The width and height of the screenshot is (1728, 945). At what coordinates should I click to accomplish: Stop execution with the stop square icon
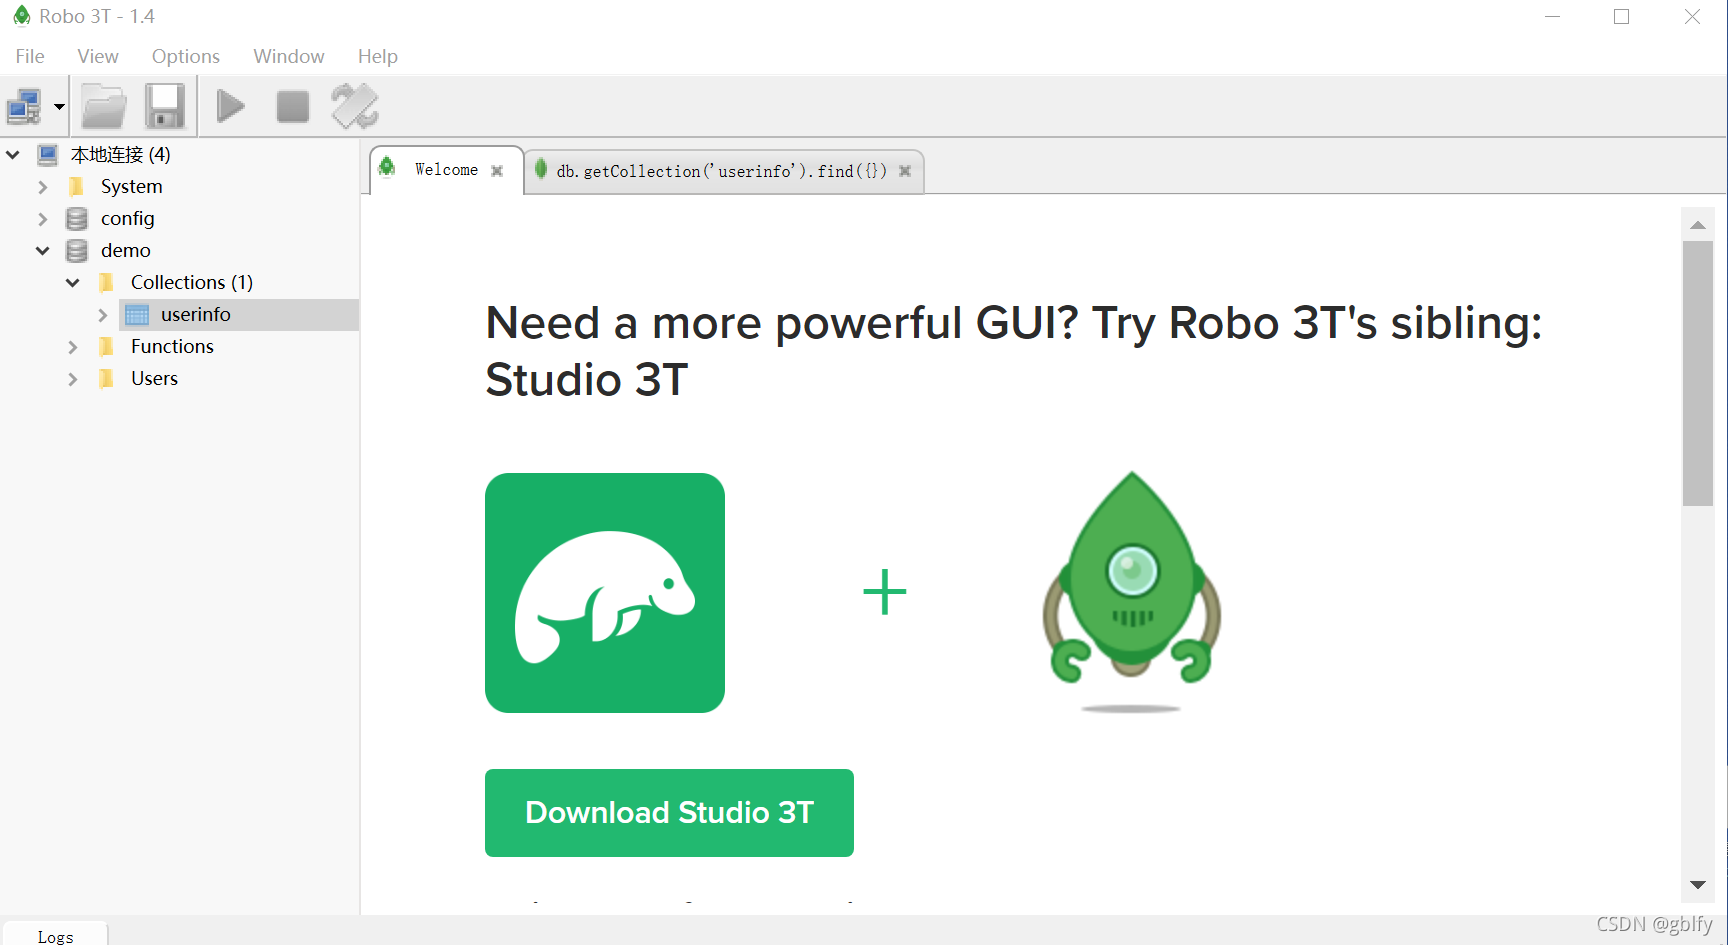click(x=293, y=106)
